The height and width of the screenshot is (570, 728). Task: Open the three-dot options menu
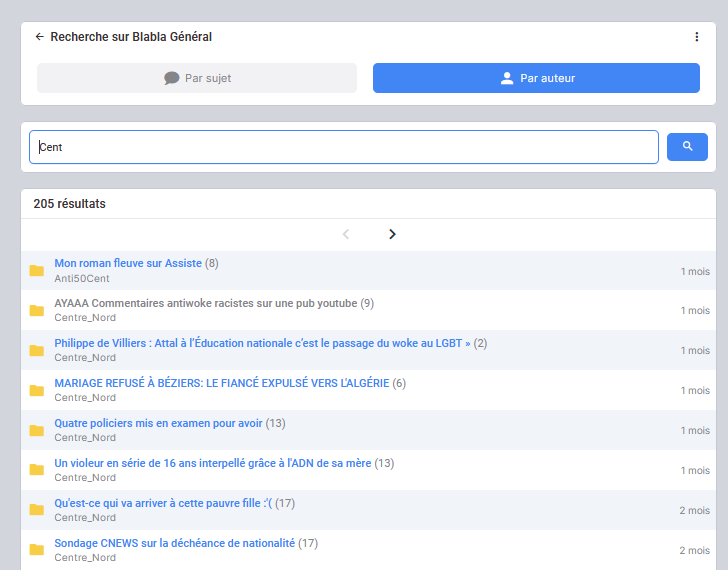point(697,37)
